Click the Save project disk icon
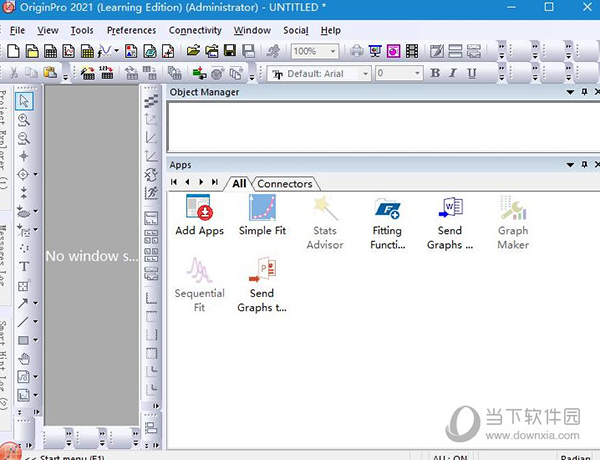 230,51
